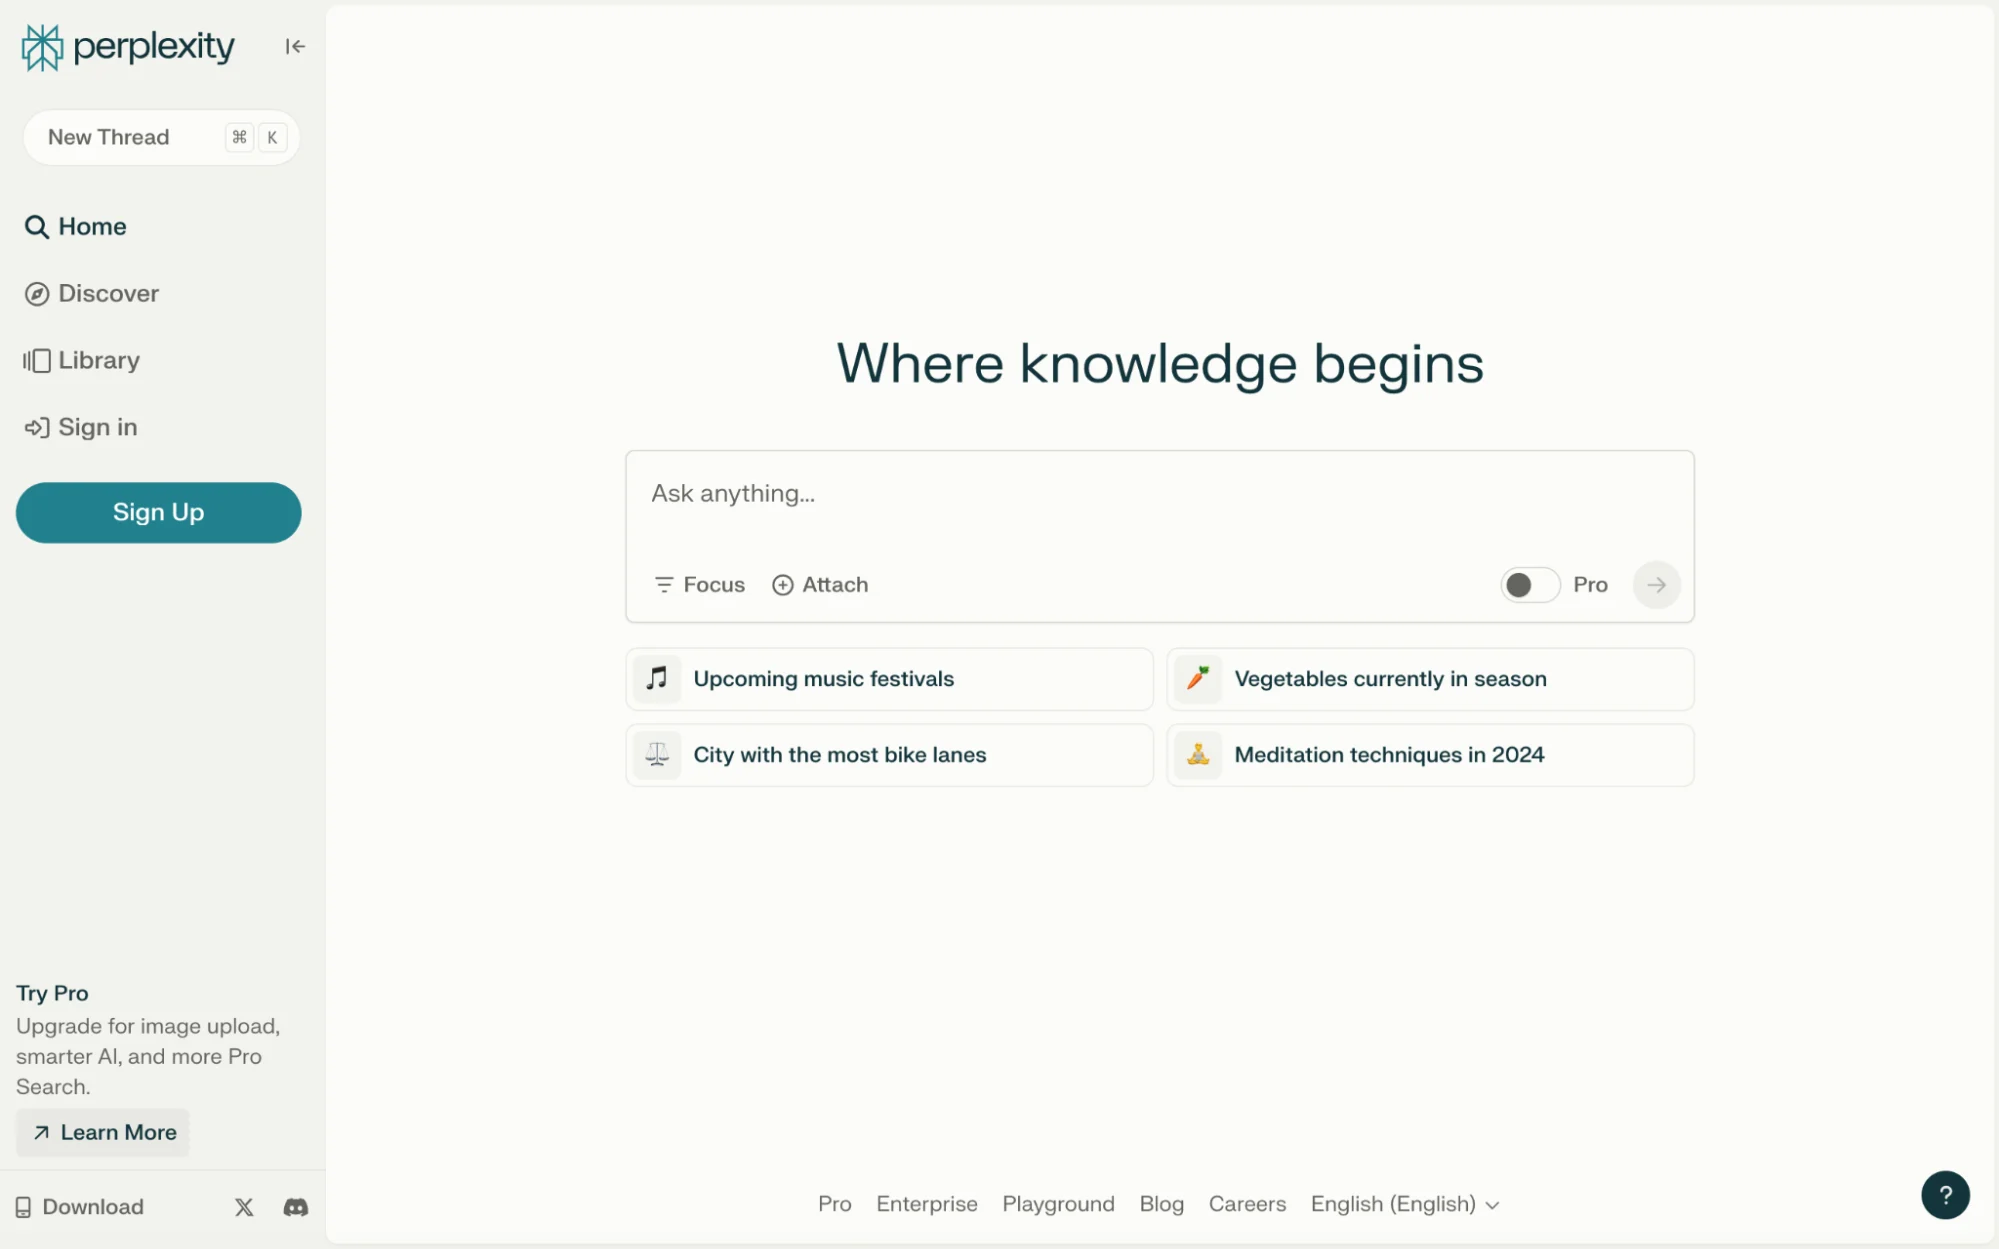The width and height of the screenshot is (1999, 1250).
Task: Click the Attach plus icon
Action: (783, 585)
